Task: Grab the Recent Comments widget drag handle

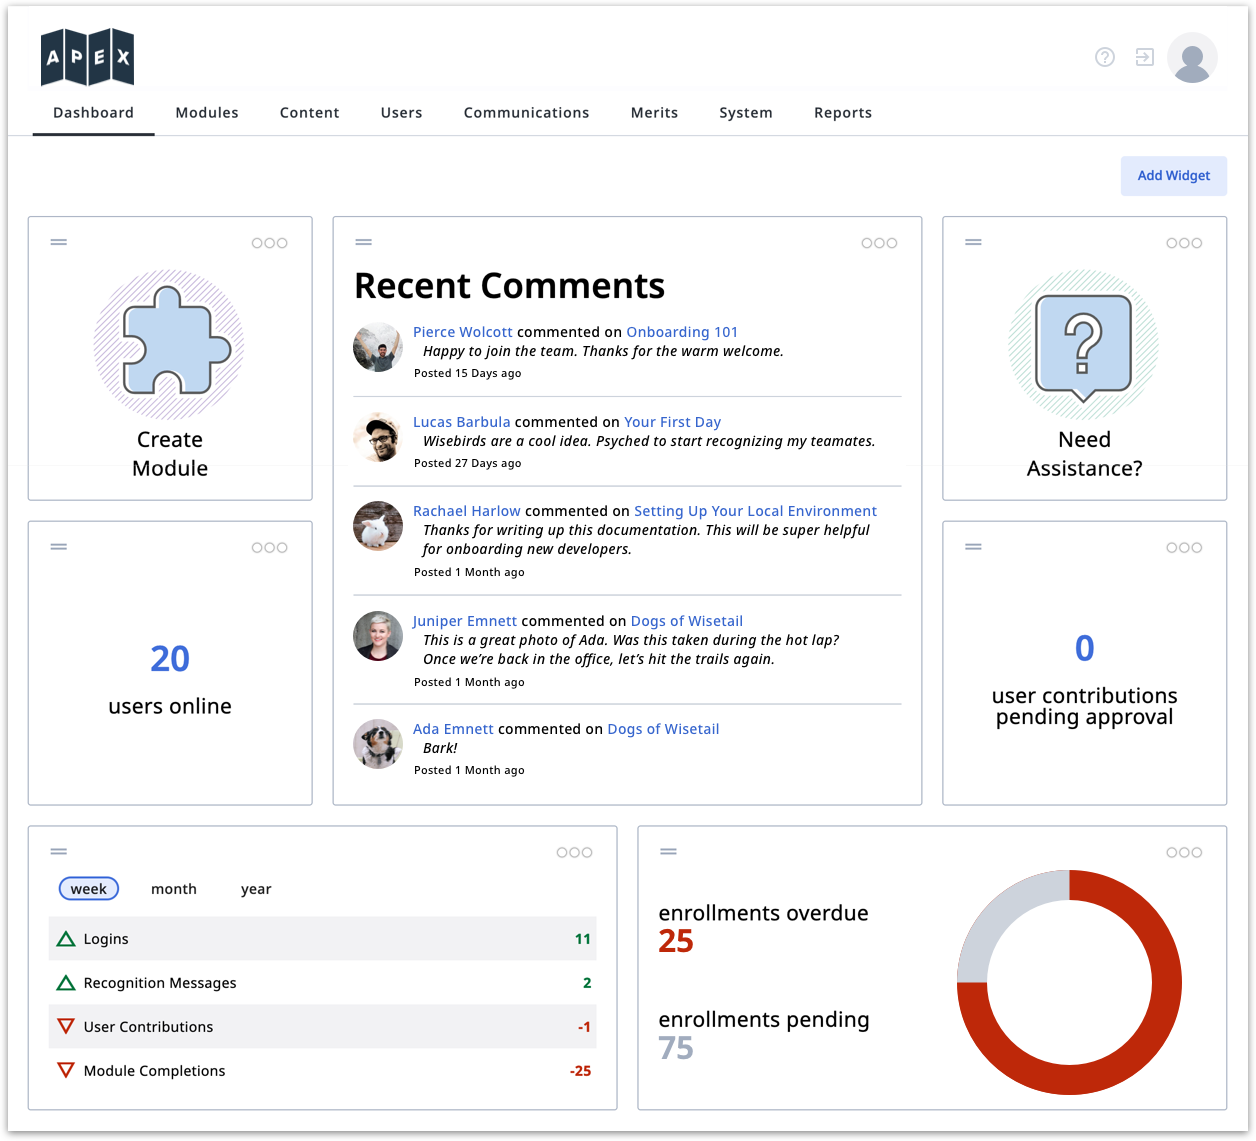Action: coord(364,242)
